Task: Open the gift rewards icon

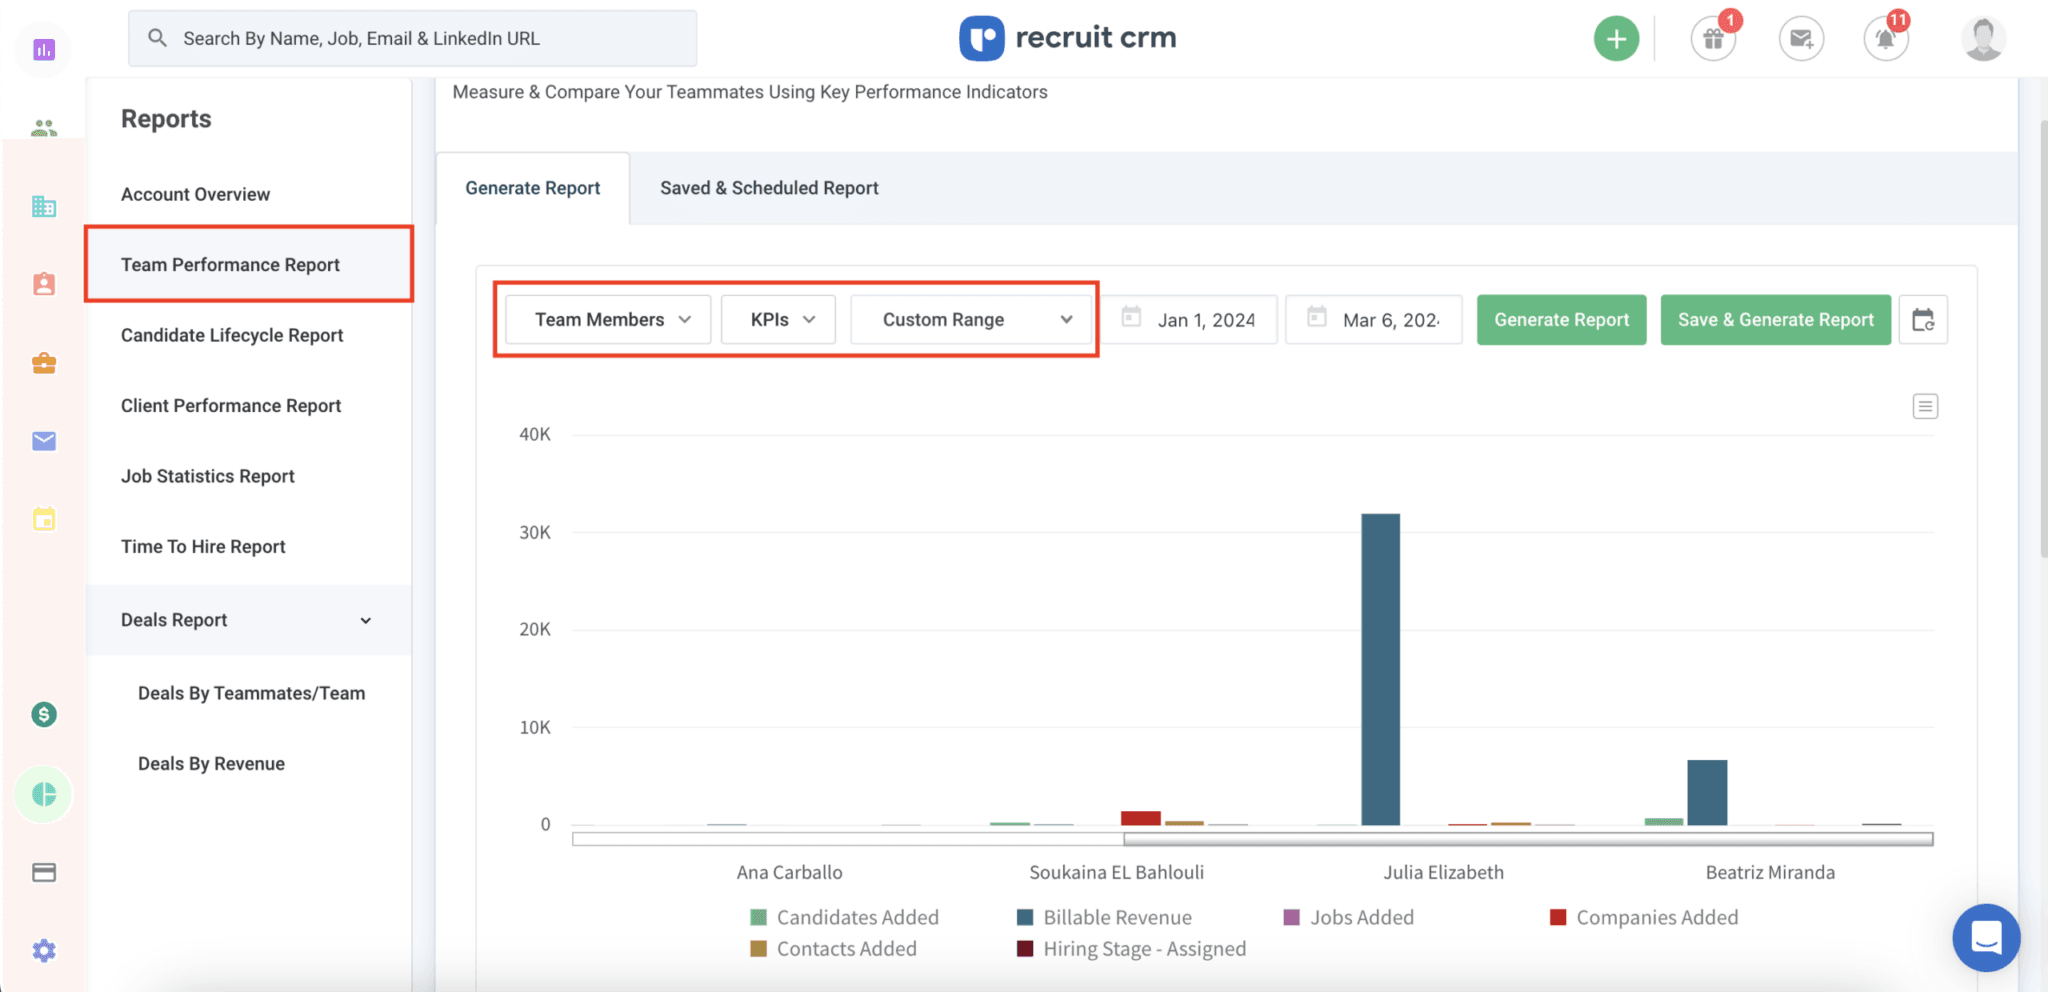Action: (x=1713, y=39)
